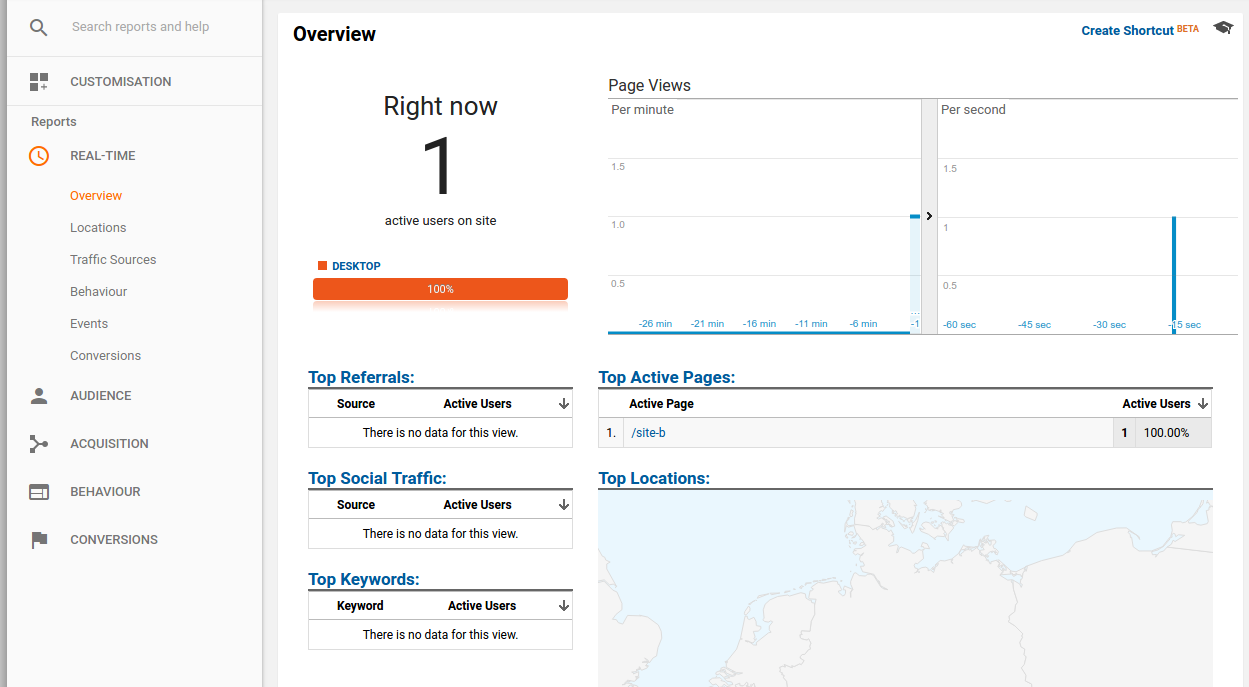1249x687 pixels.
Task: Click the Acquisition arrows icon
Action: [x=39, y=444]
